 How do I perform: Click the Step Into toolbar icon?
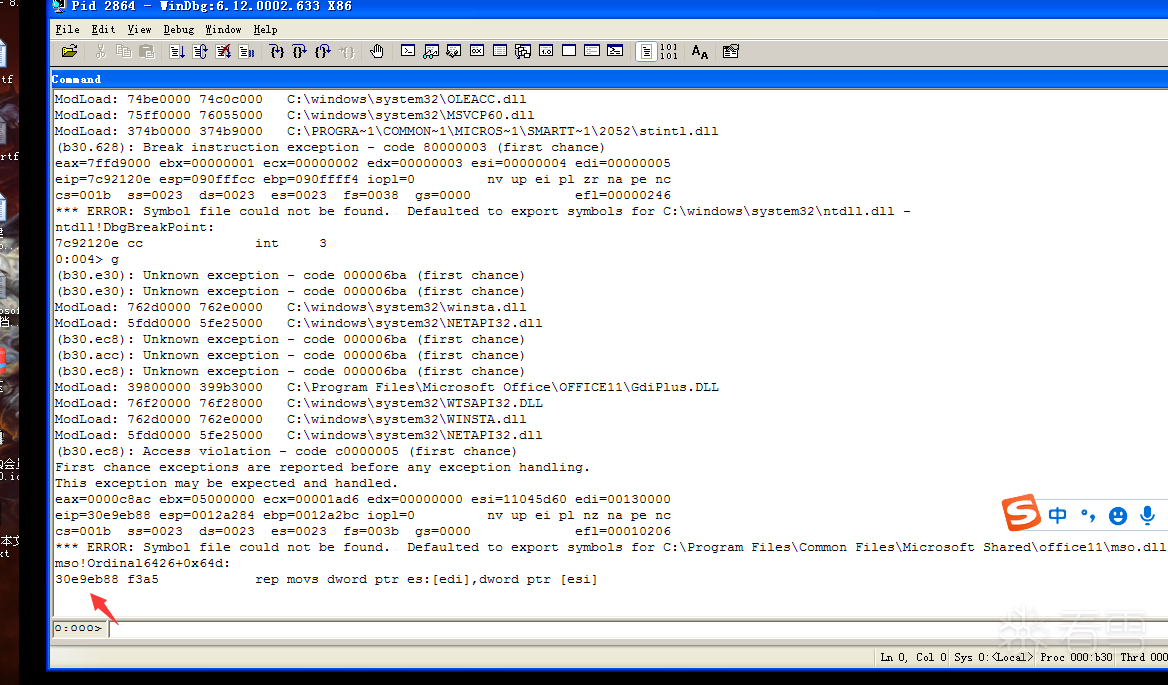pyautogui.click(x=276, y=51)
